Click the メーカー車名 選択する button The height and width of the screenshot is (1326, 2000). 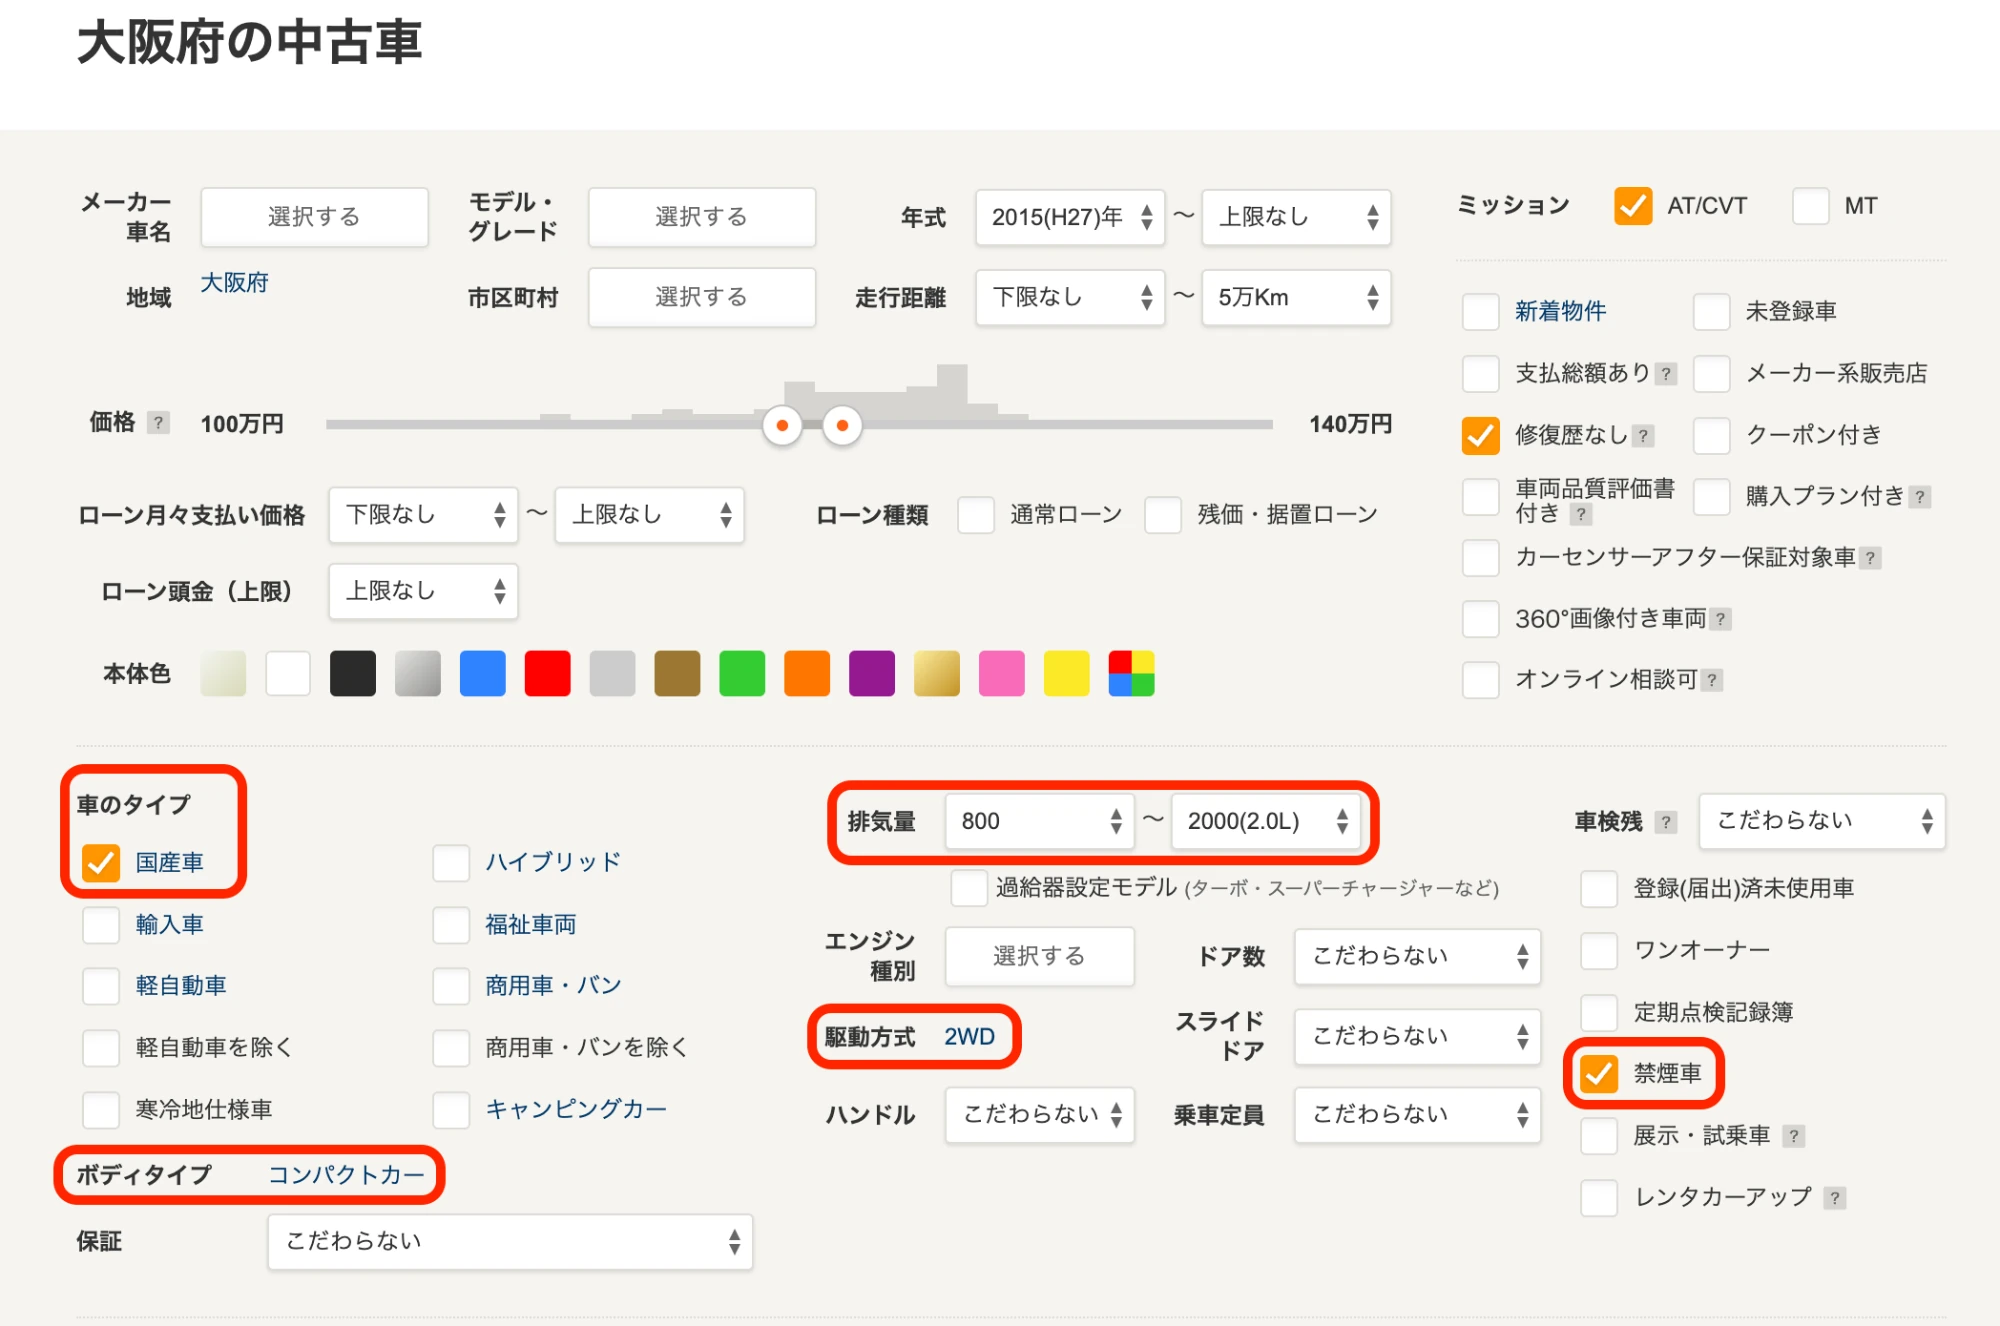[314, 217]
